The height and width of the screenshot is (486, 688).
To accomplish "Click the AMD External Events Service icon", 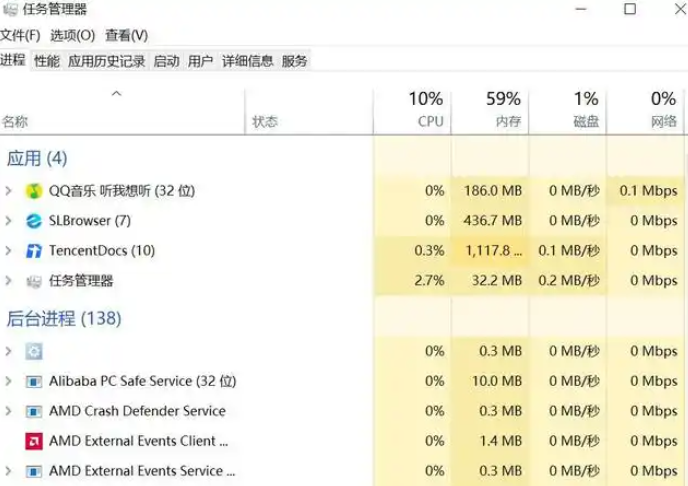I will [34, 471].
